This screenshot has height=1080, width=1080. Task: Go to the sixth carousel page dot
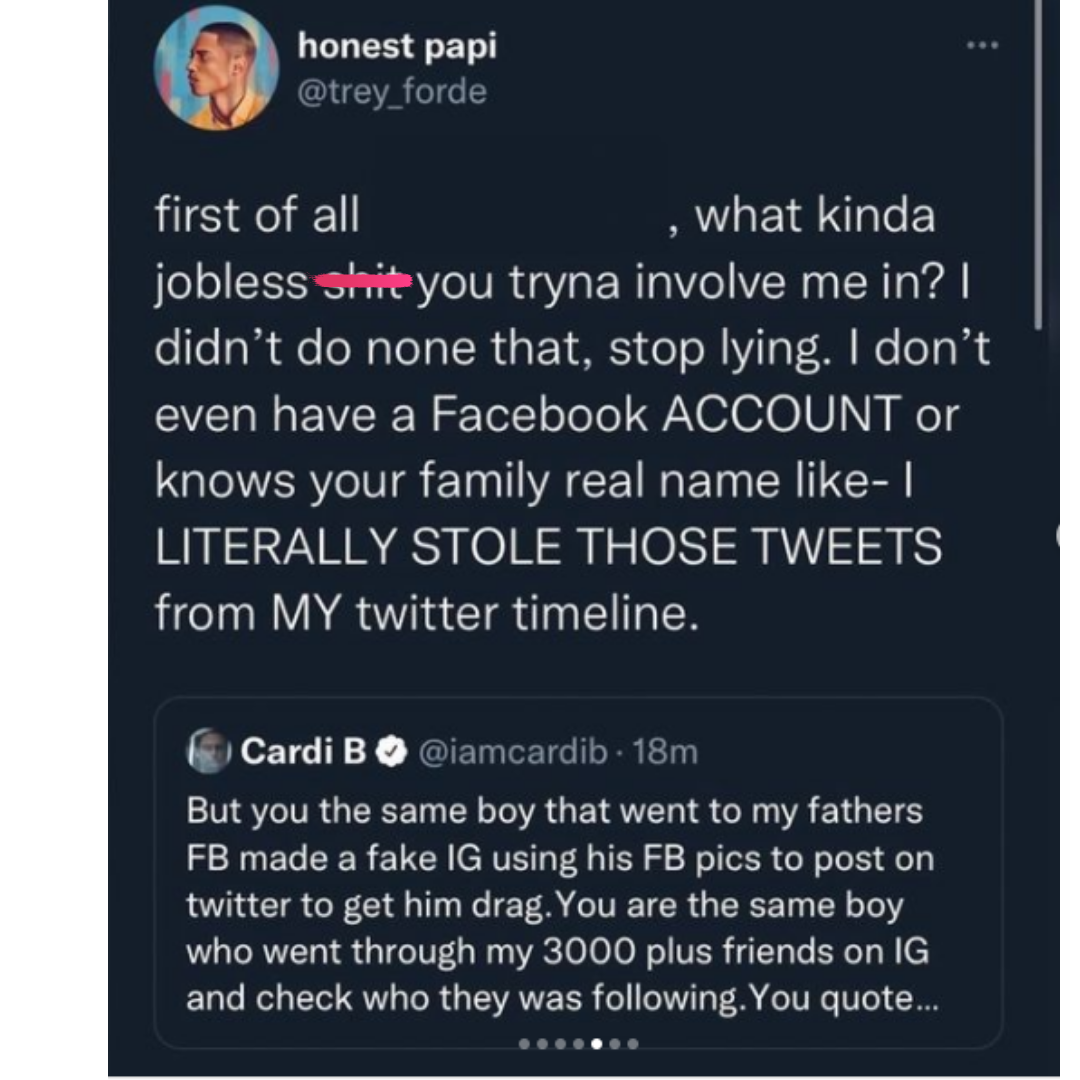(x=614, y=1044)
